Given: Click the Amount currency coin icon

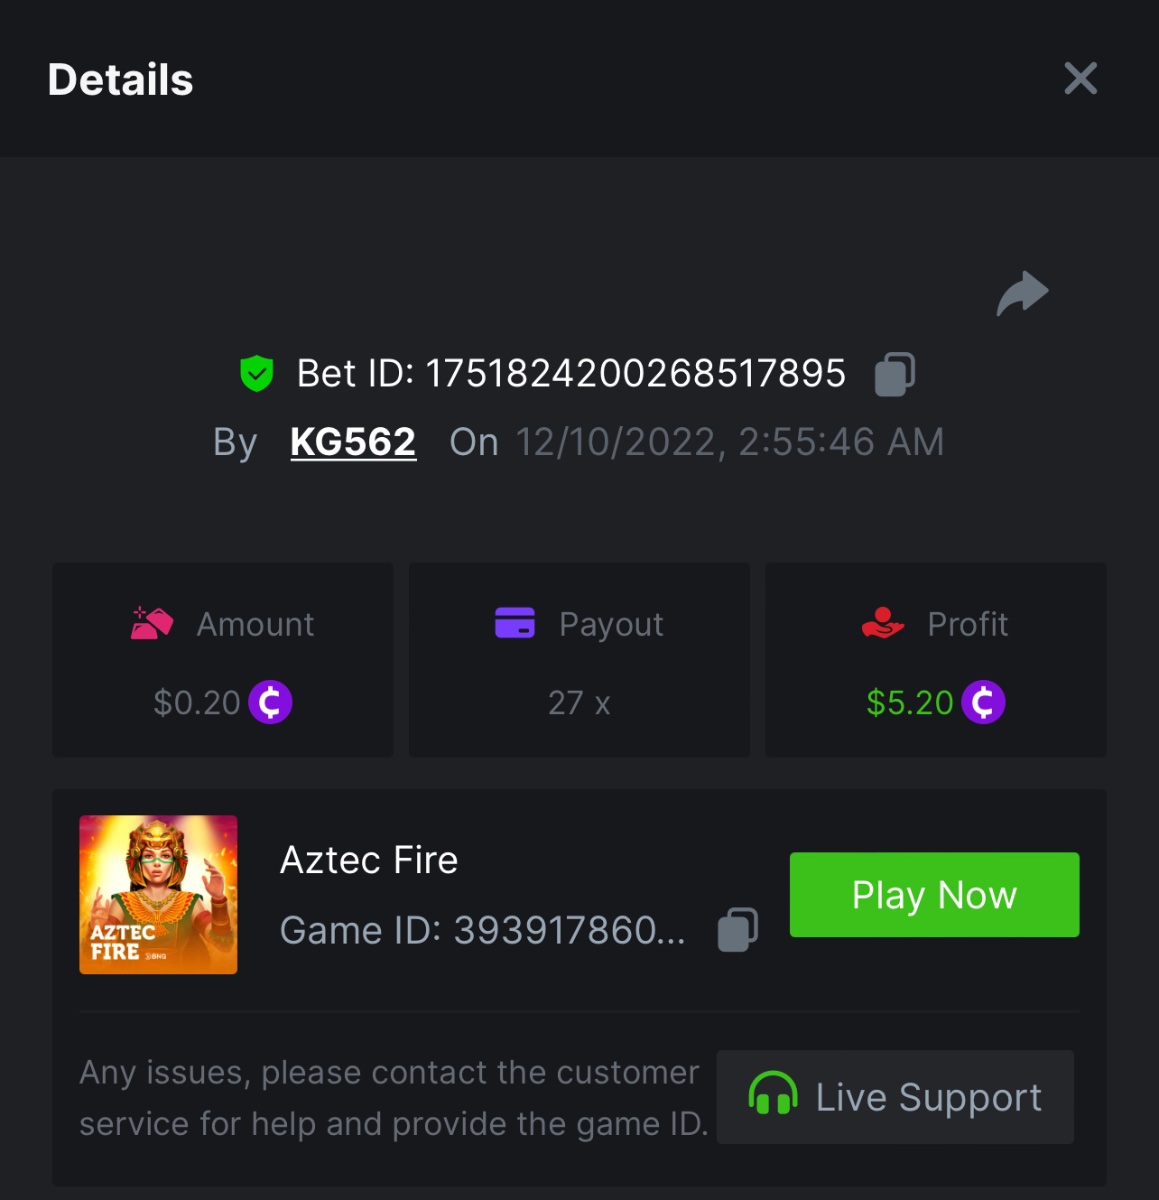Looking at the screenshot, I should 270,702.
